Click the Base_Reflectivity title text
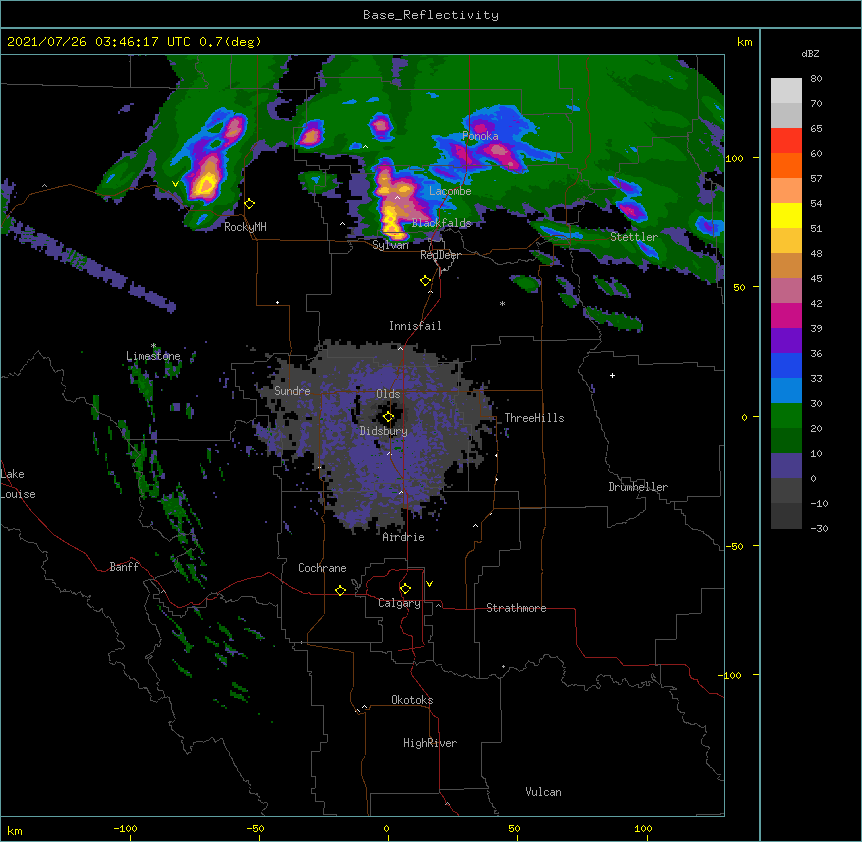 431,15
